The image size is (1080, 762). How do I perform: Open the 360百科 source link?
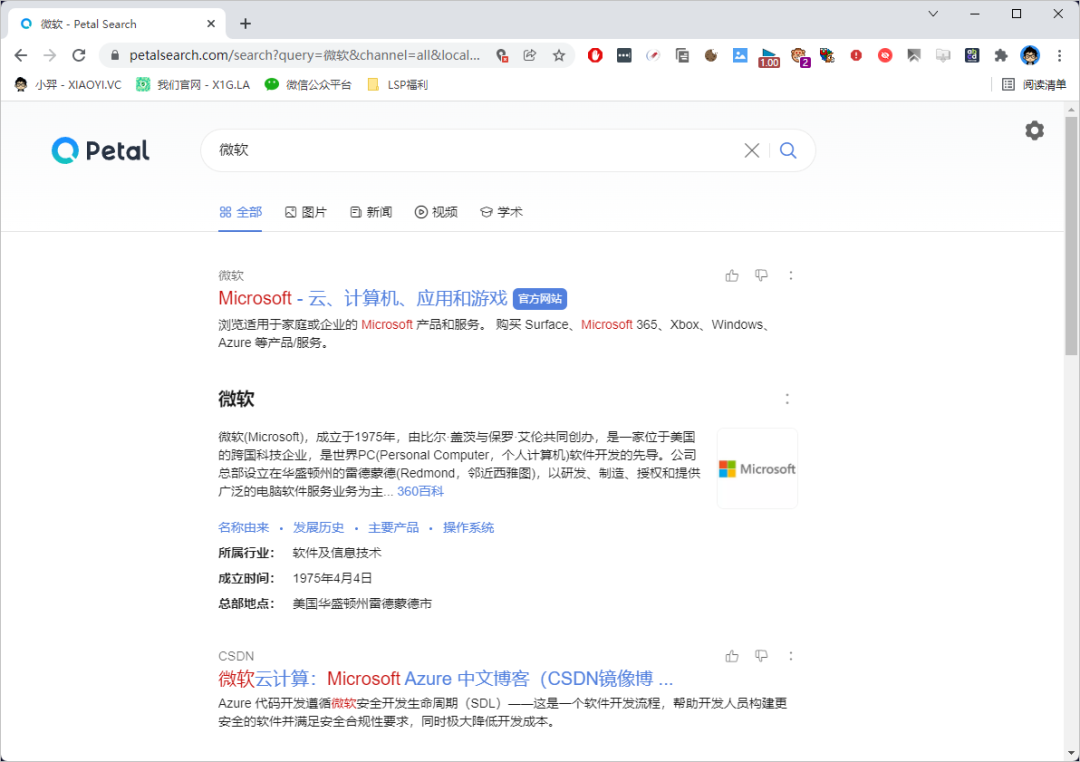[x=420, y=491]
